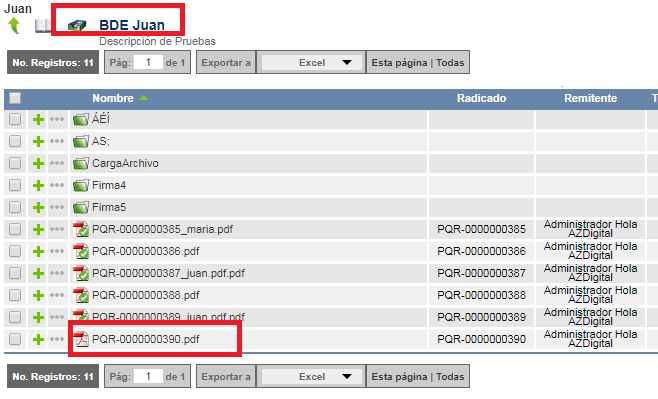
Task: Open three-dots menu for PQR-0000000387_juan.pdf.pdf
Action: (x=57, y=273)
